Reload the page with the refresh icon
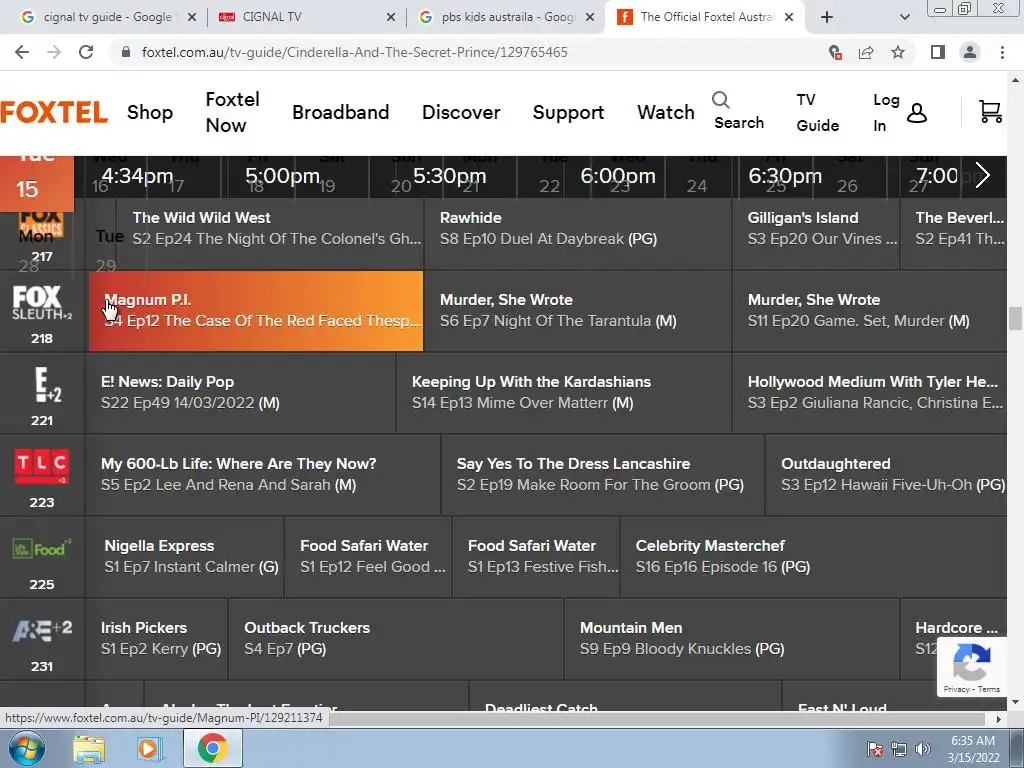 (86, 52)
